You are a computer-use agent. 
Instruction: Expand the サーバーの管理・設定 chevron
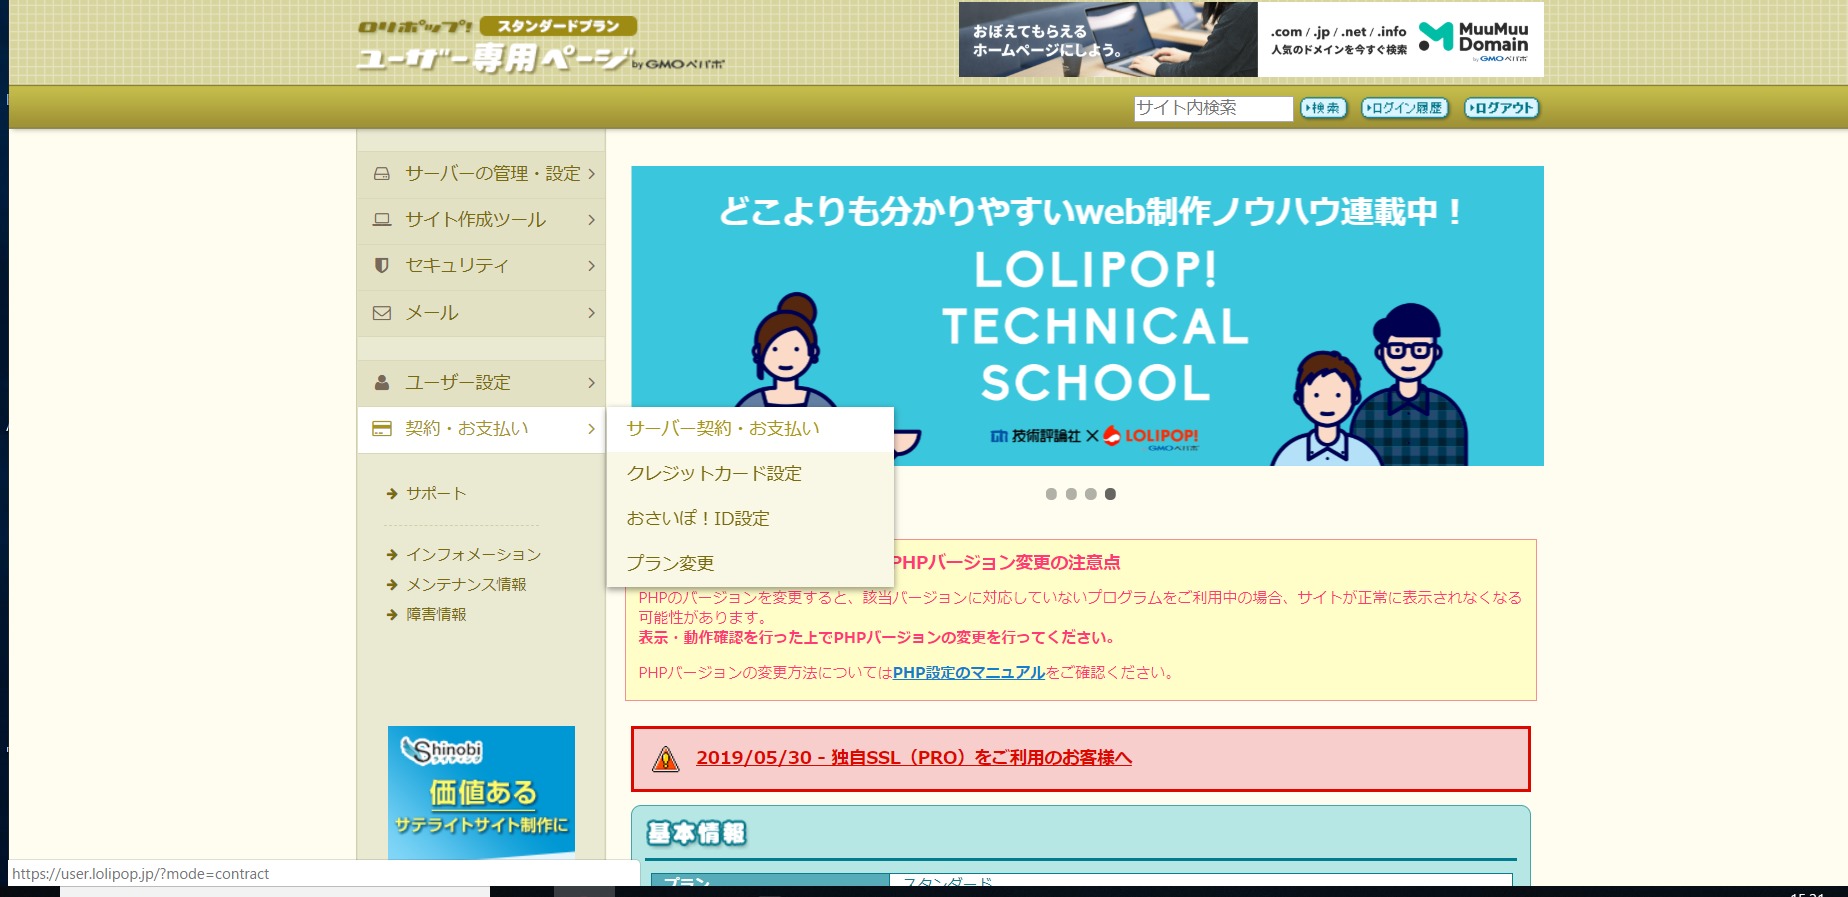click(591, 174)
